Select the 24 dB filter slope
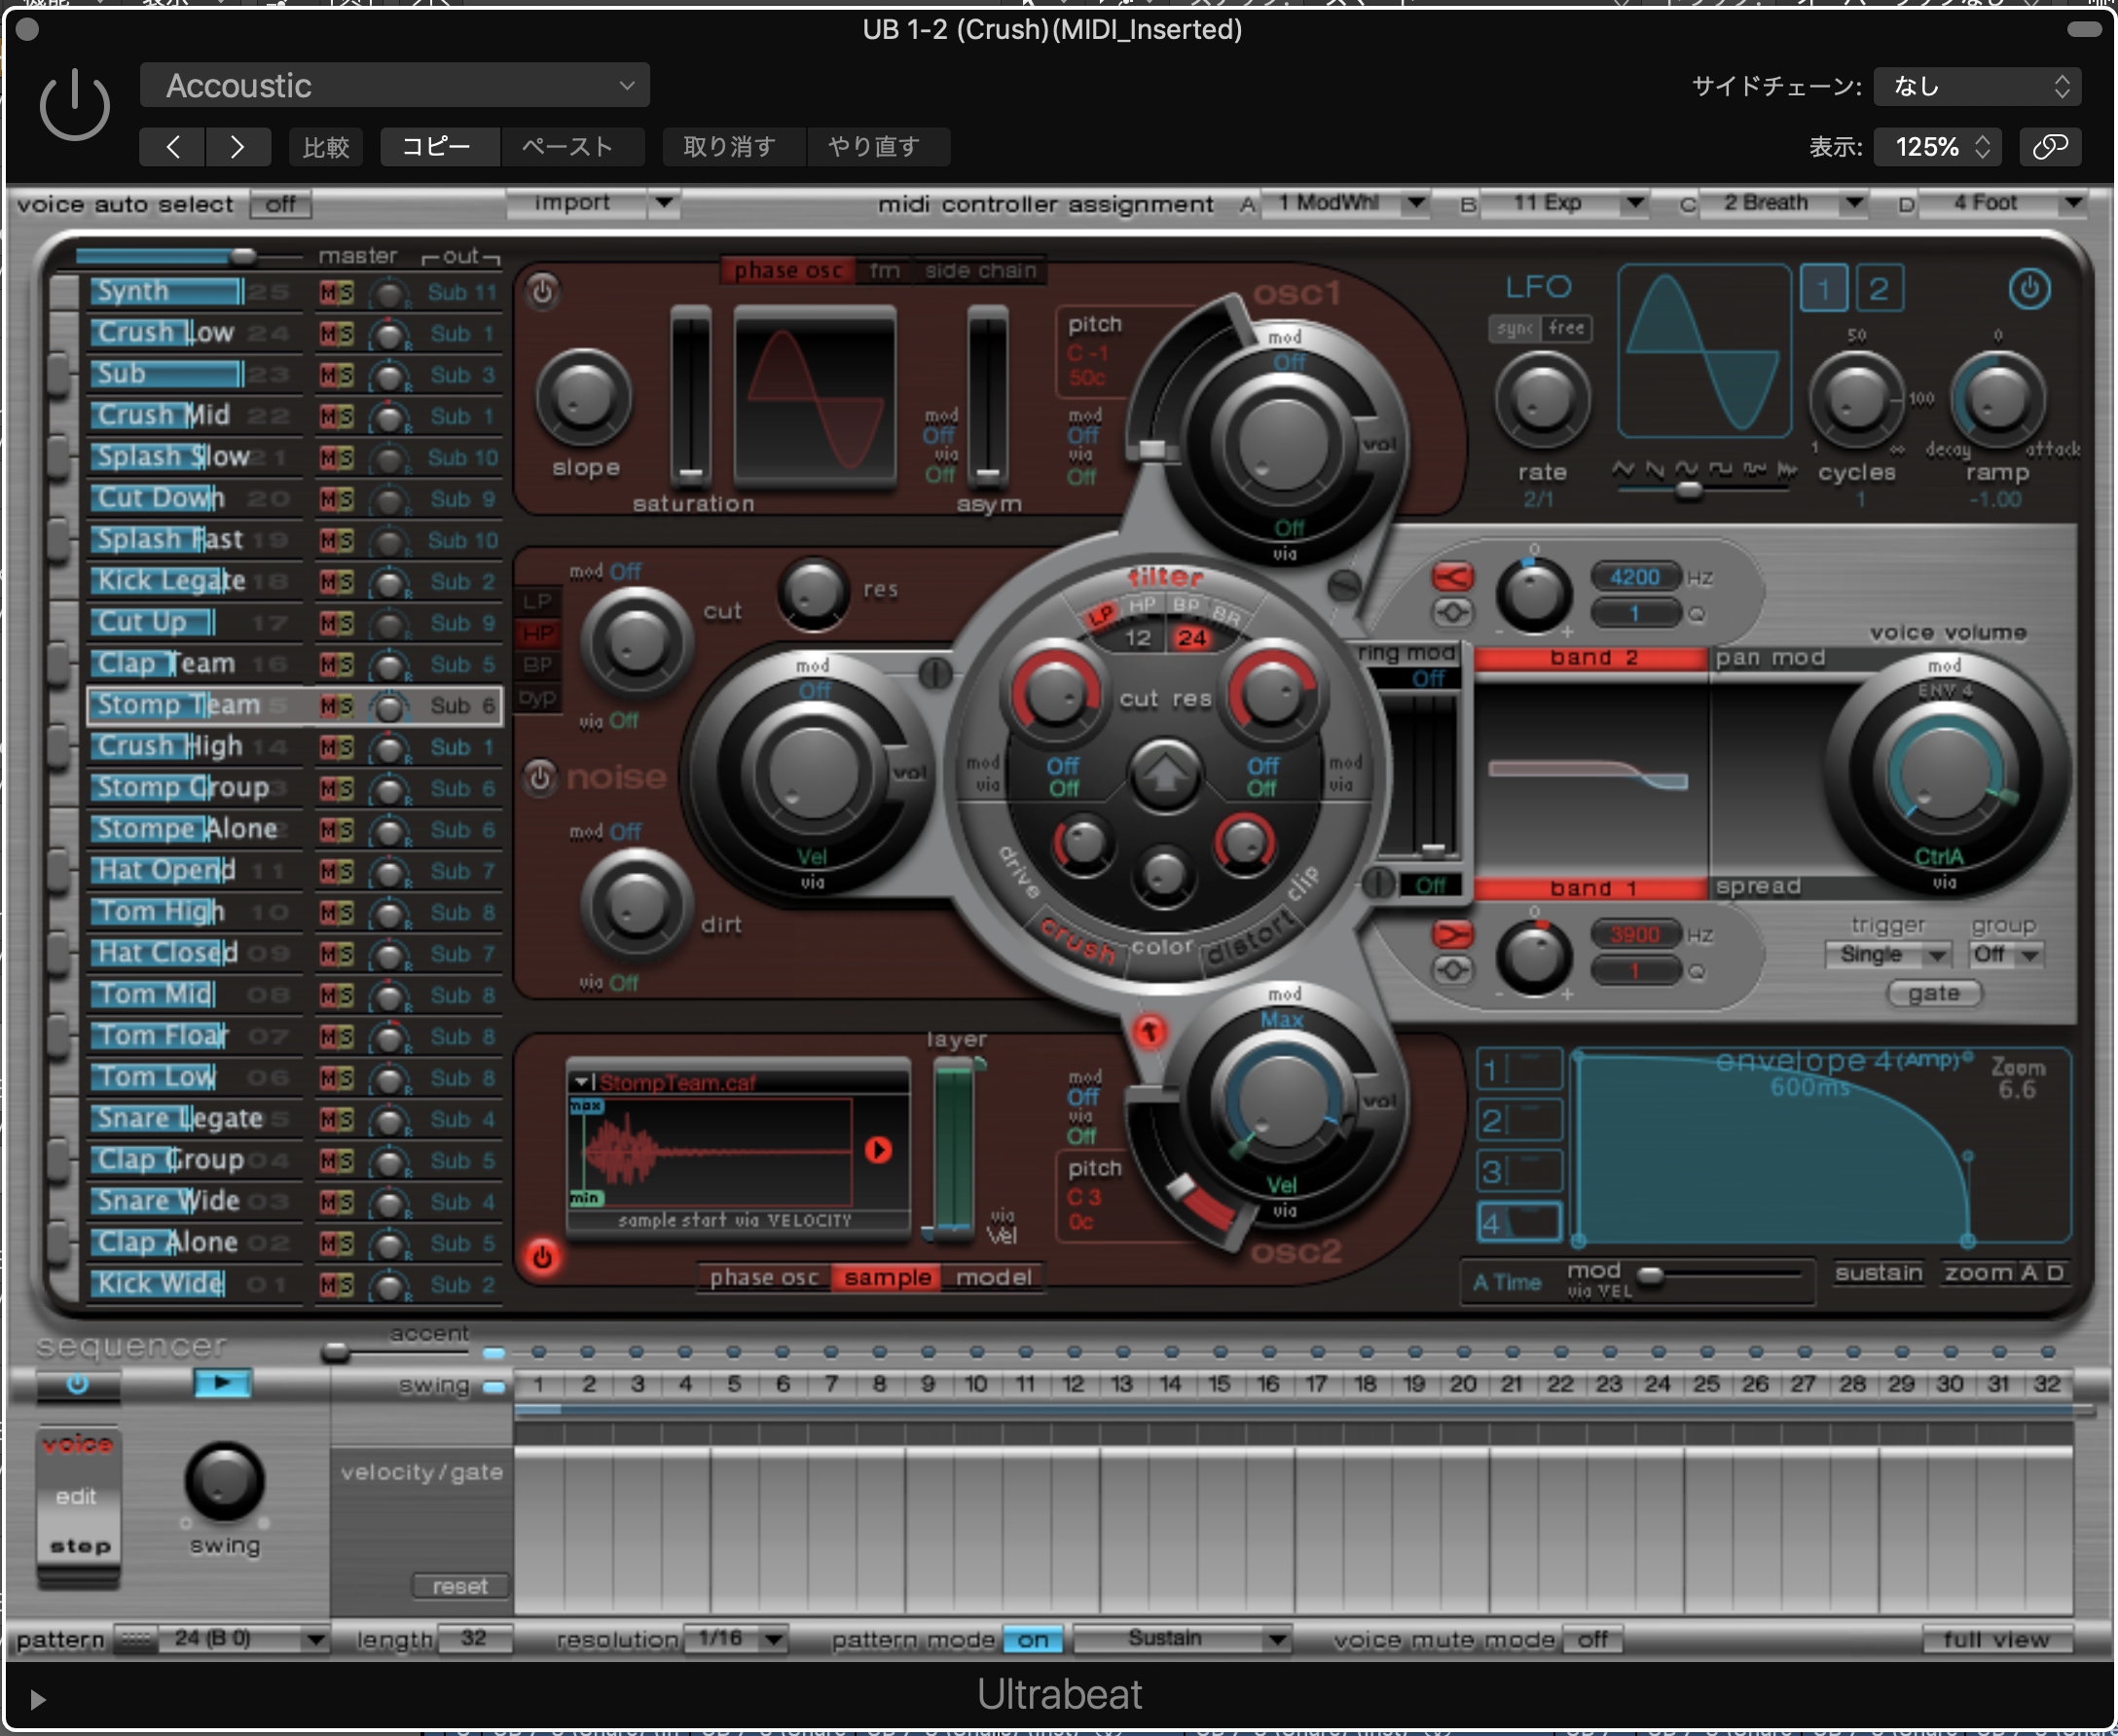 [1191, 638]
